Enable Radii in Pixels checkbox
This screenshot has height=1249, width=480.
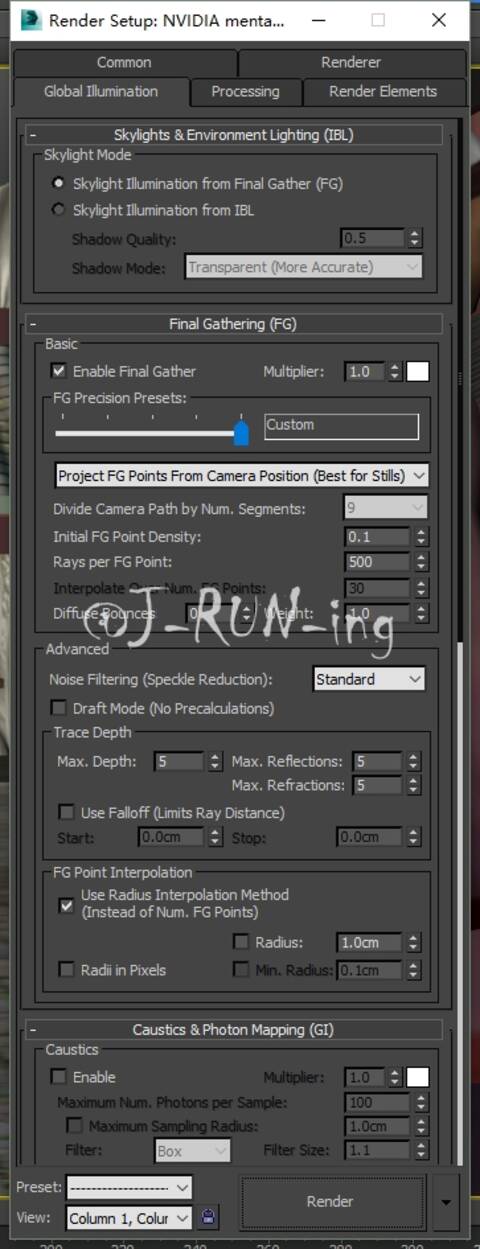point(67,970)
